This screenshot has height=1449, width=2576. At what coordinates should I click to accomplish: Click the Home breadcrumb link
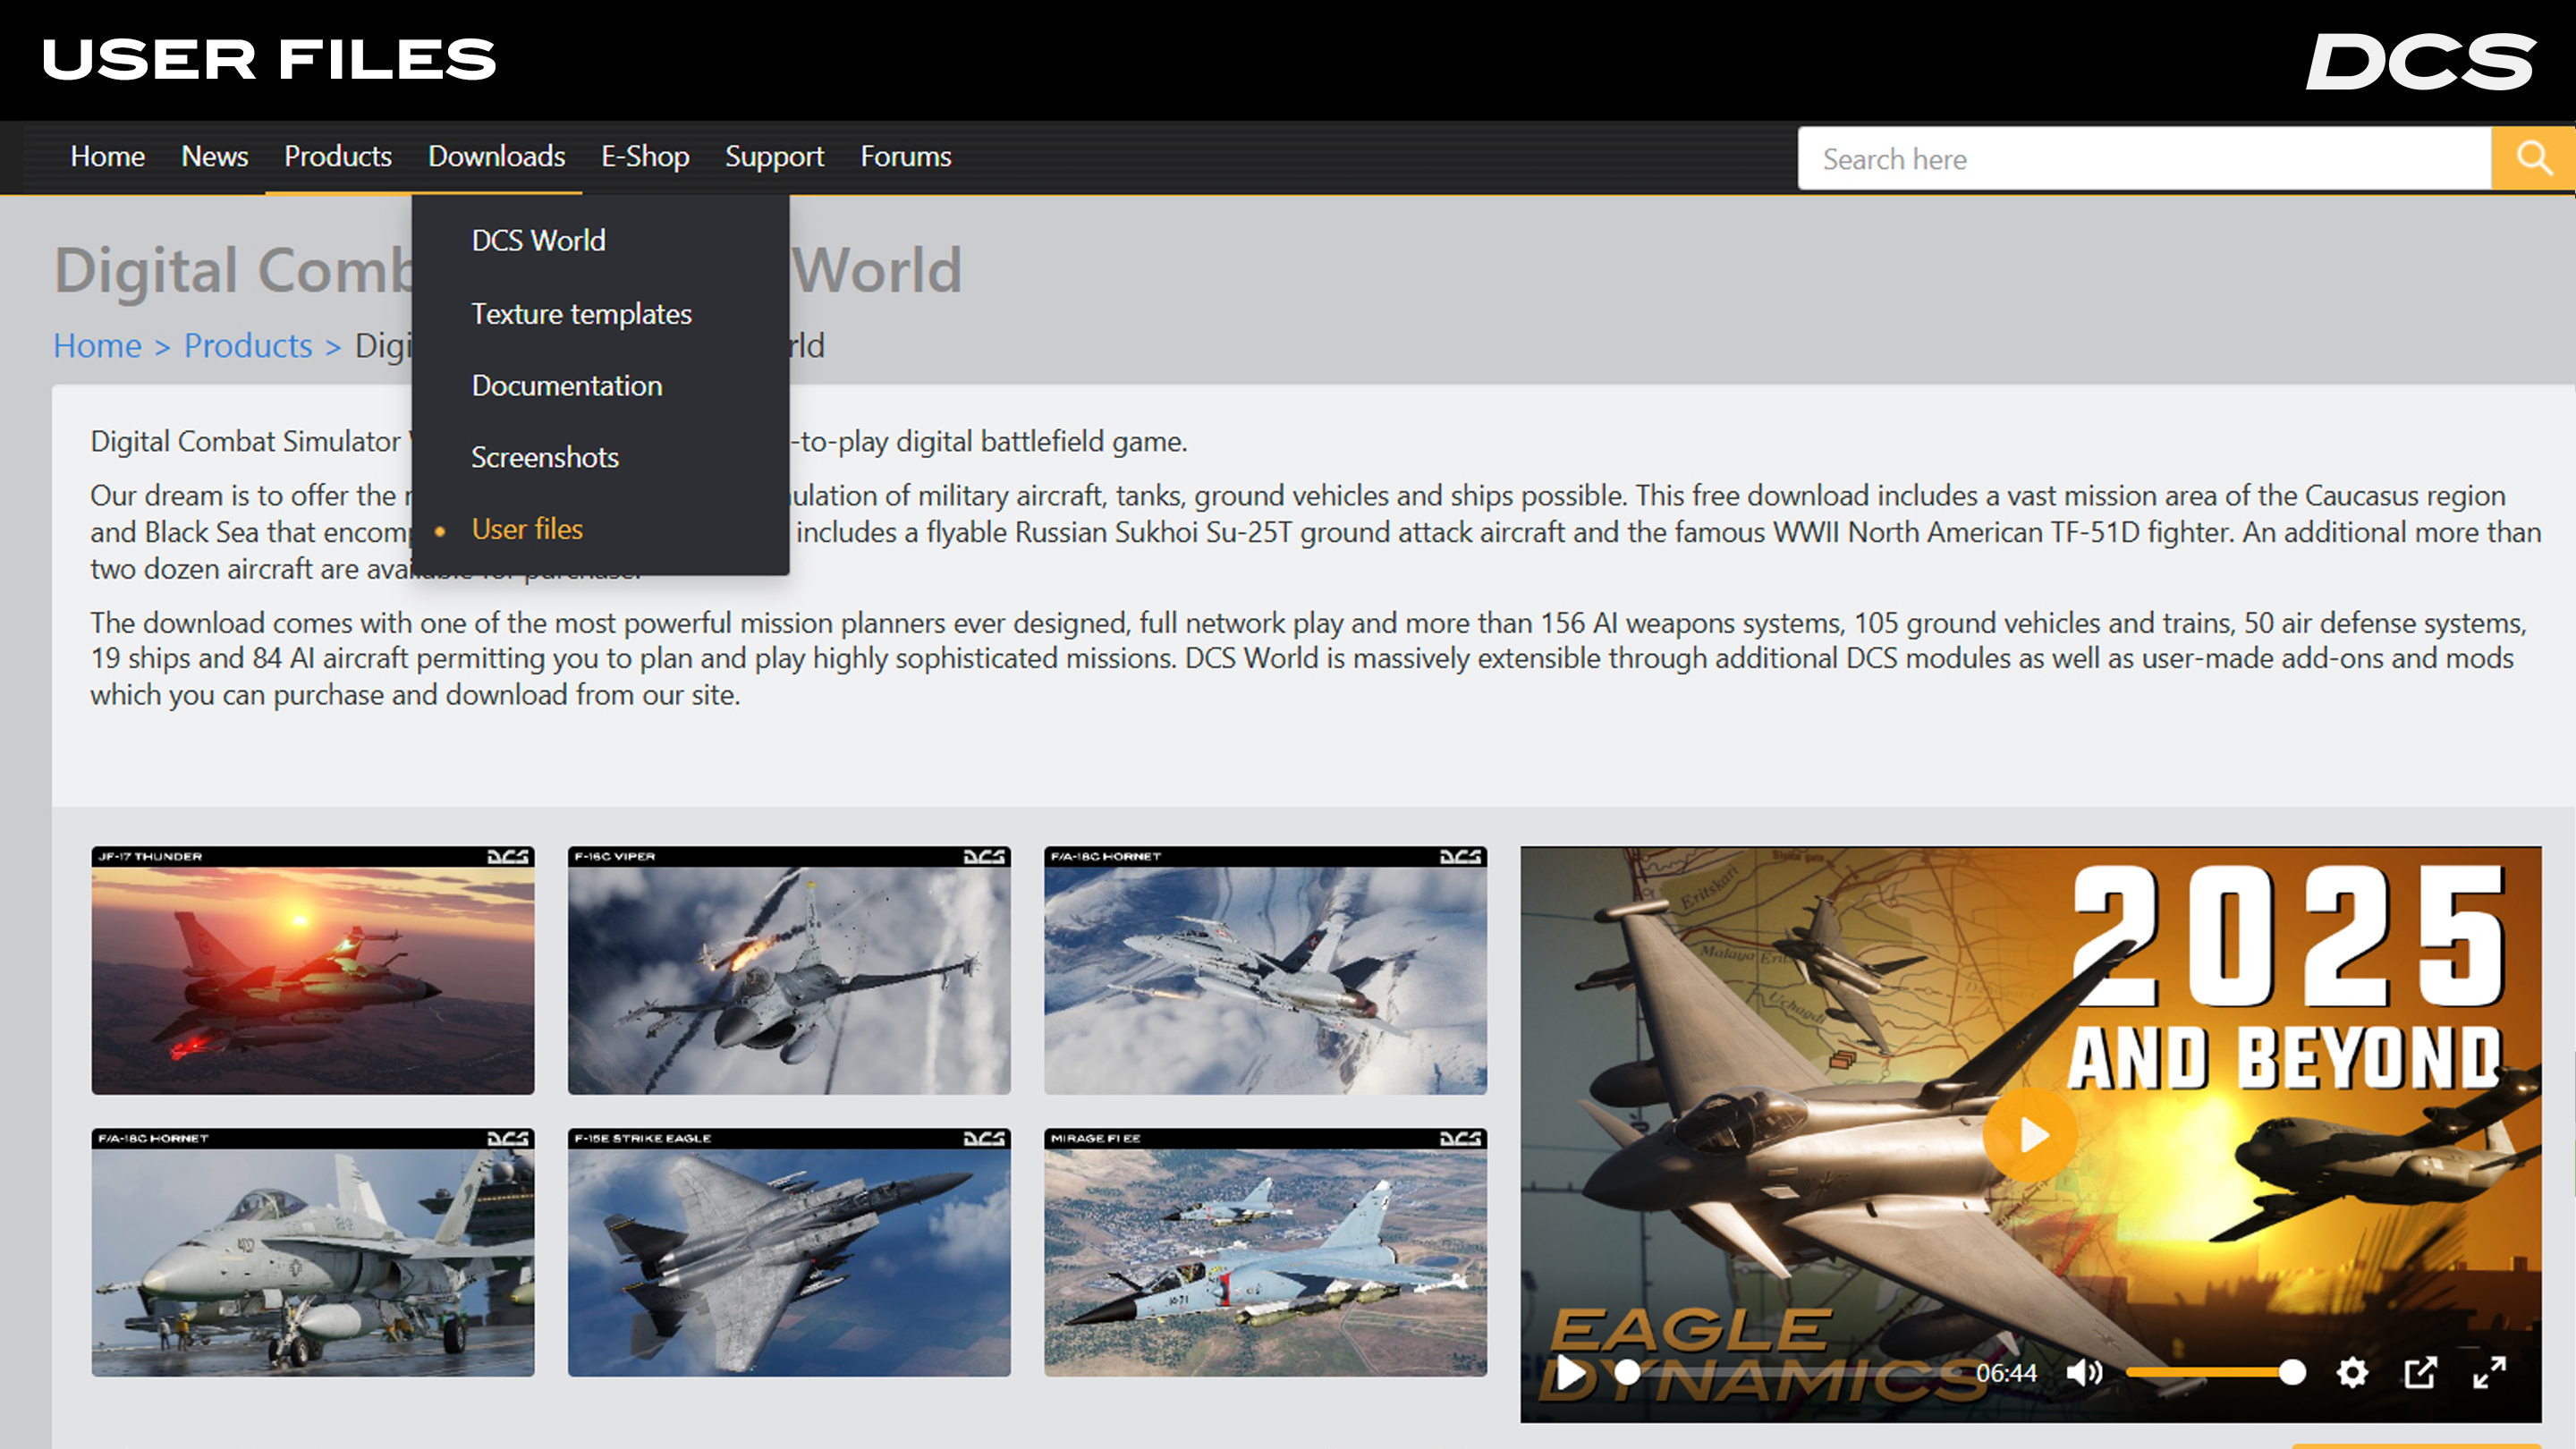(x=97, y=346)
